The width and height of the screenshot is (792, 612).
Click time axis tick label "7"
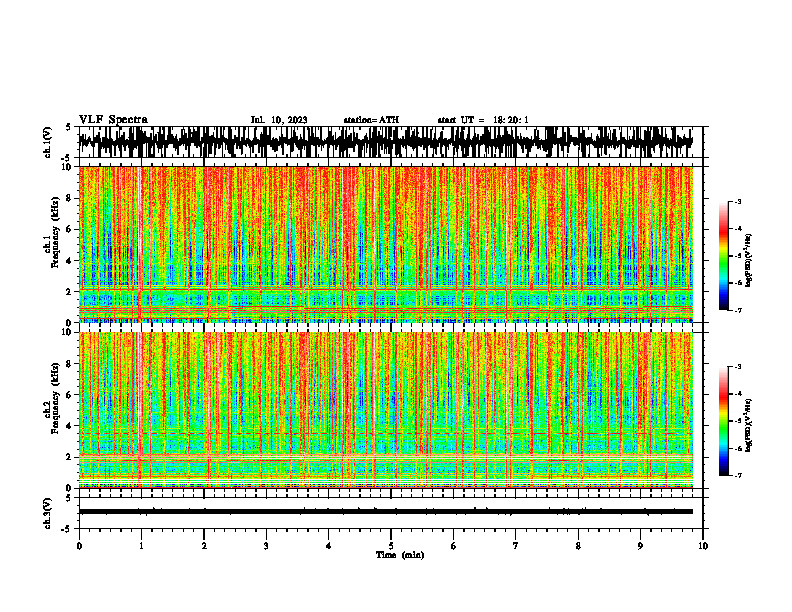pos(516,546)
